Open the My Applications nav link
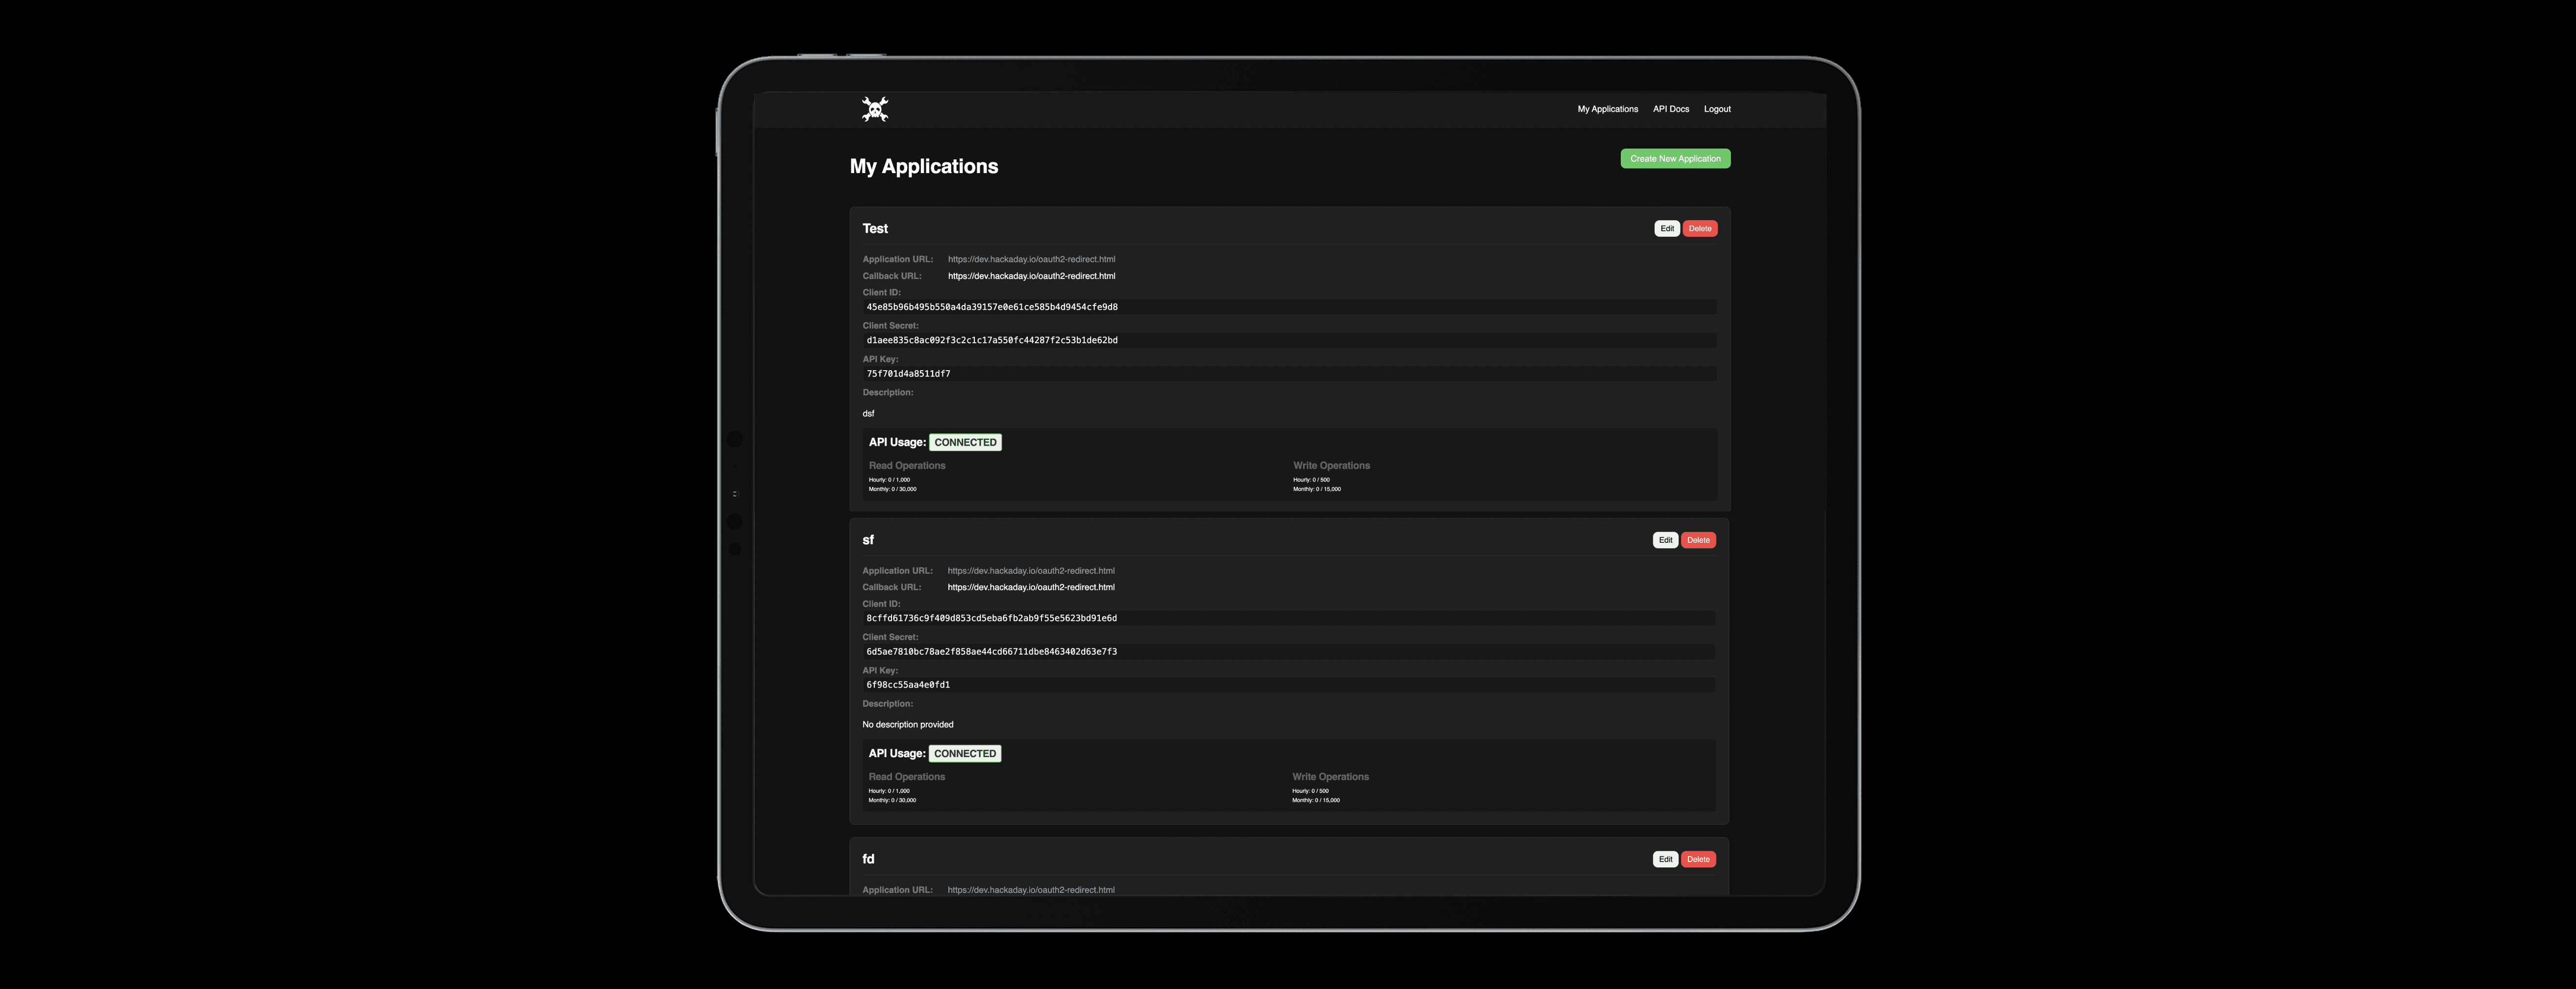Image resolution: width=2576 pixels, height=989 pixels. pos(1607,109)
